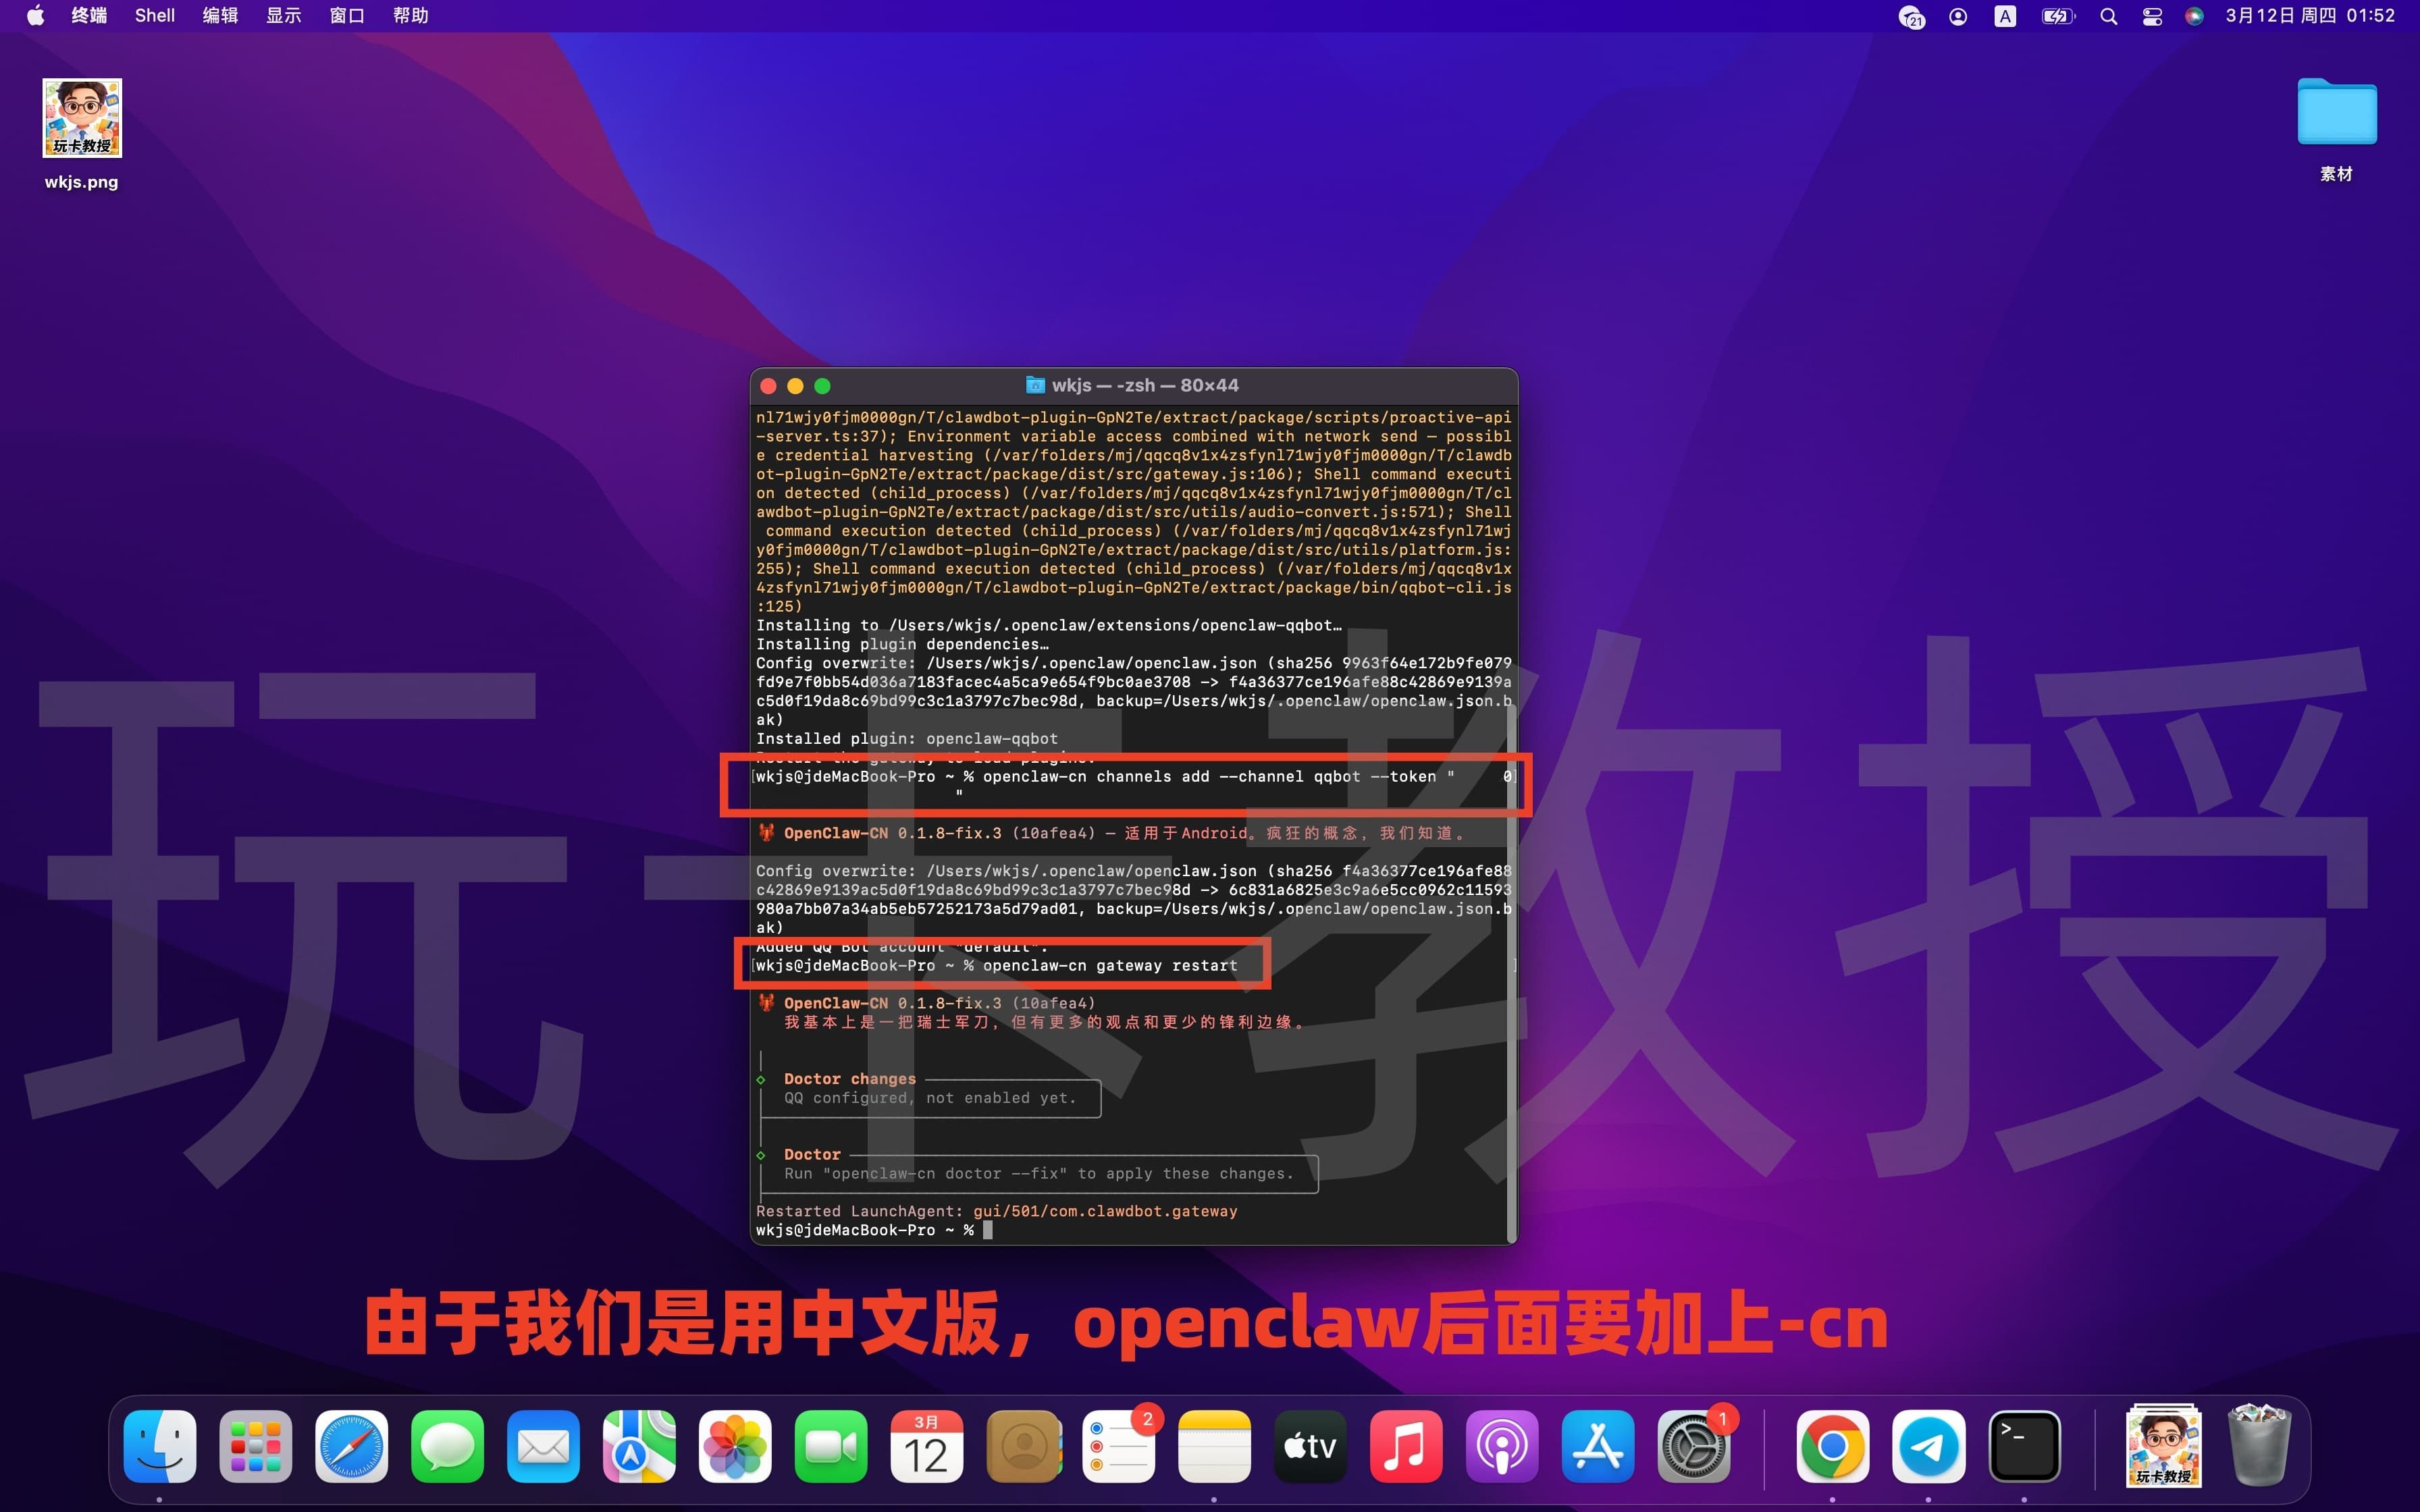Image resolution: width=2420 pixels, height=1512 pixels.
Task: Open the wkjs.png file on the desktop
Action: point(81,117)
